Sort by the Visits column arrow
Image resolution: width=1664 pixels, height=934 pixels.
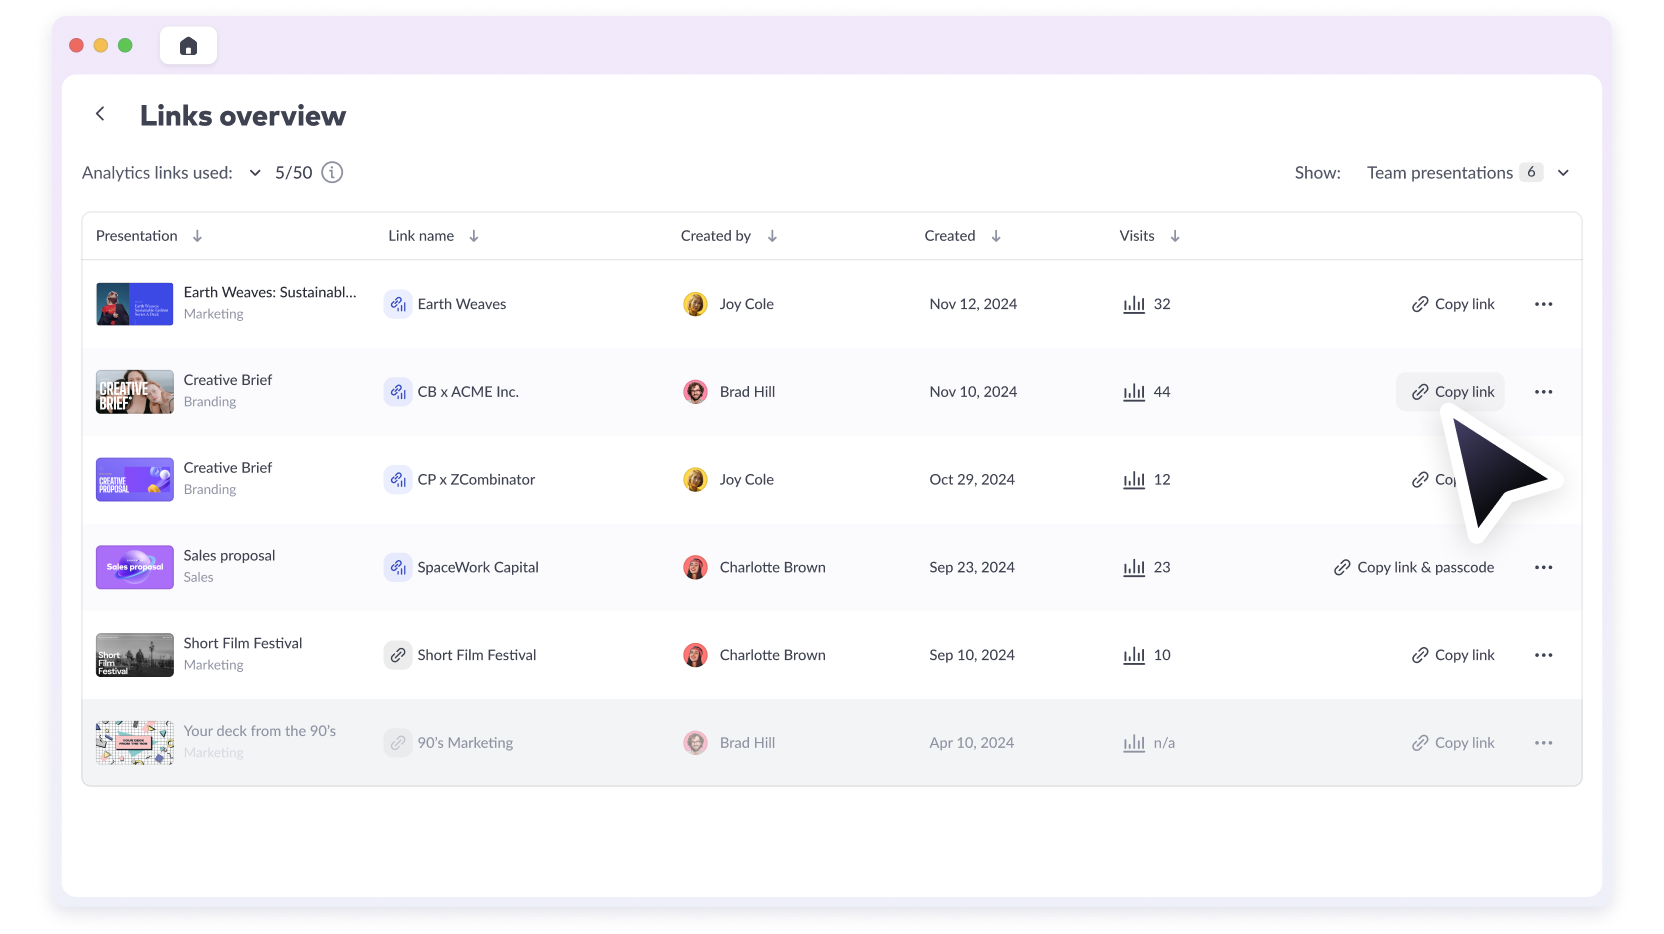1175,236
